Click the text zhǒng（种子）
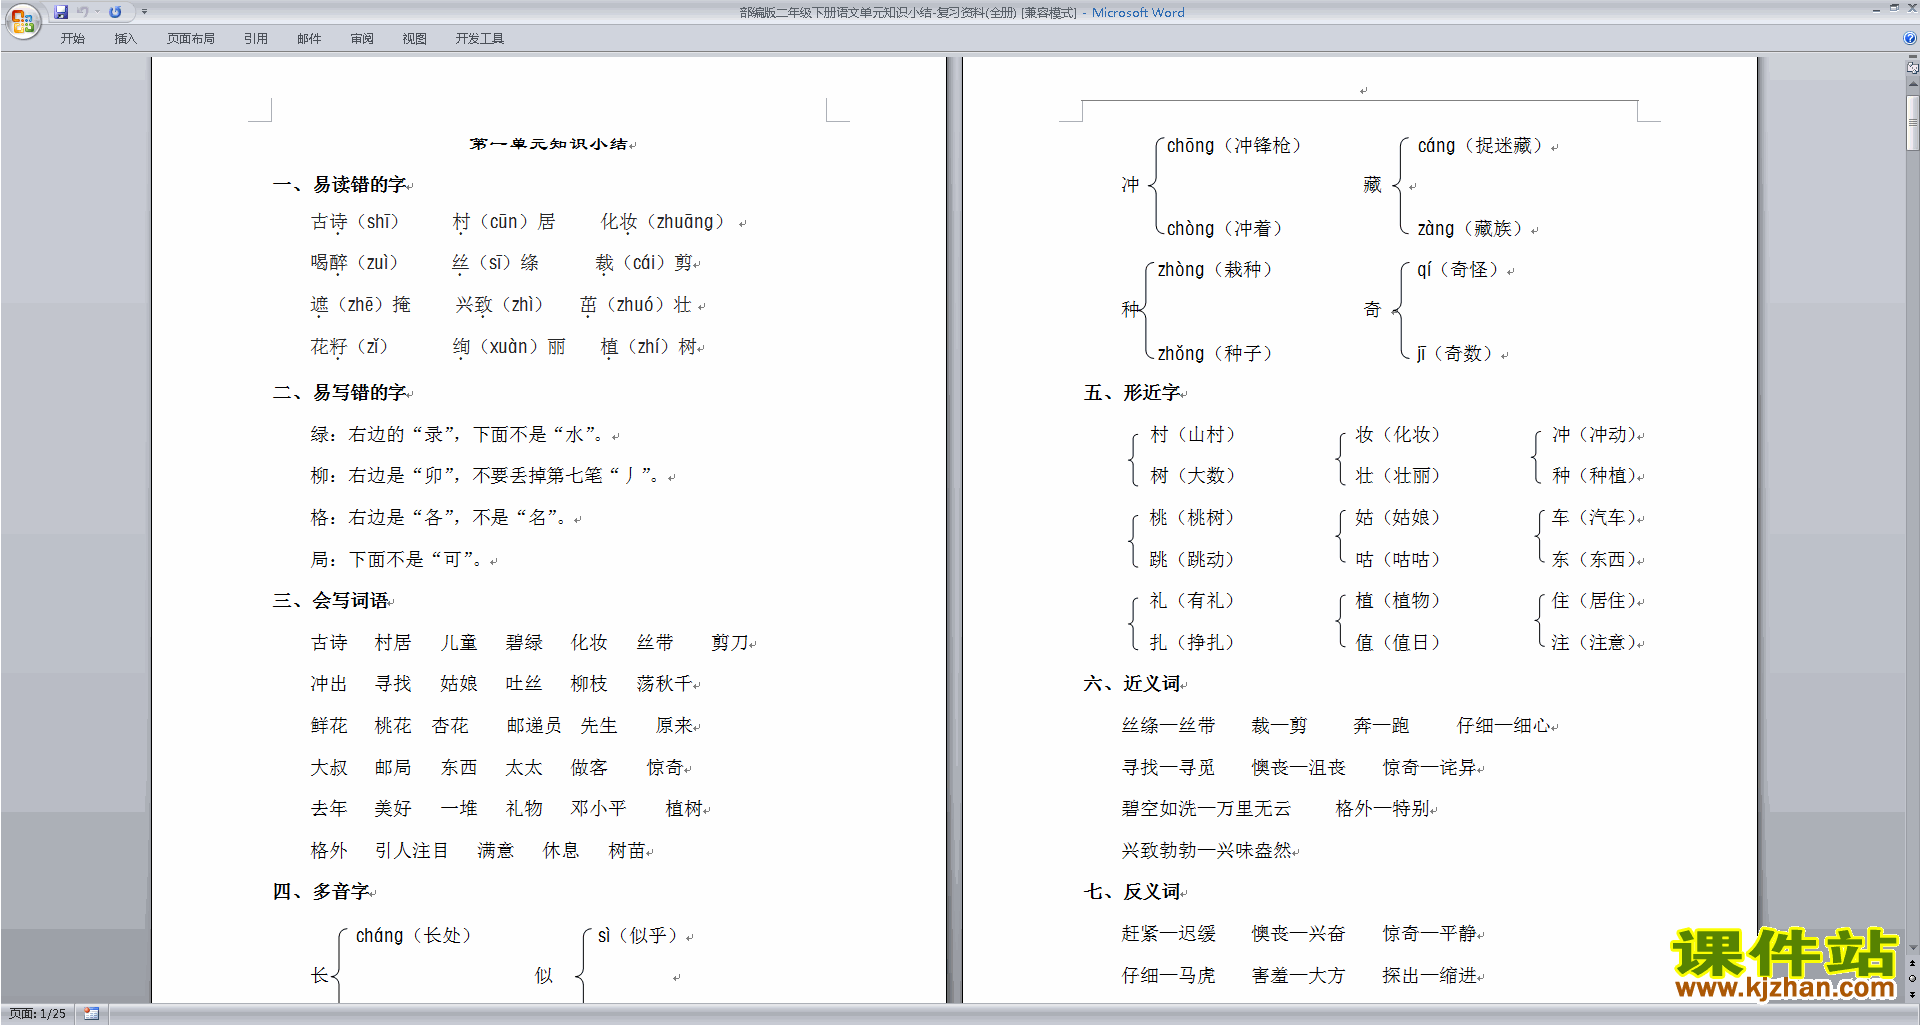 point(1216,354)
